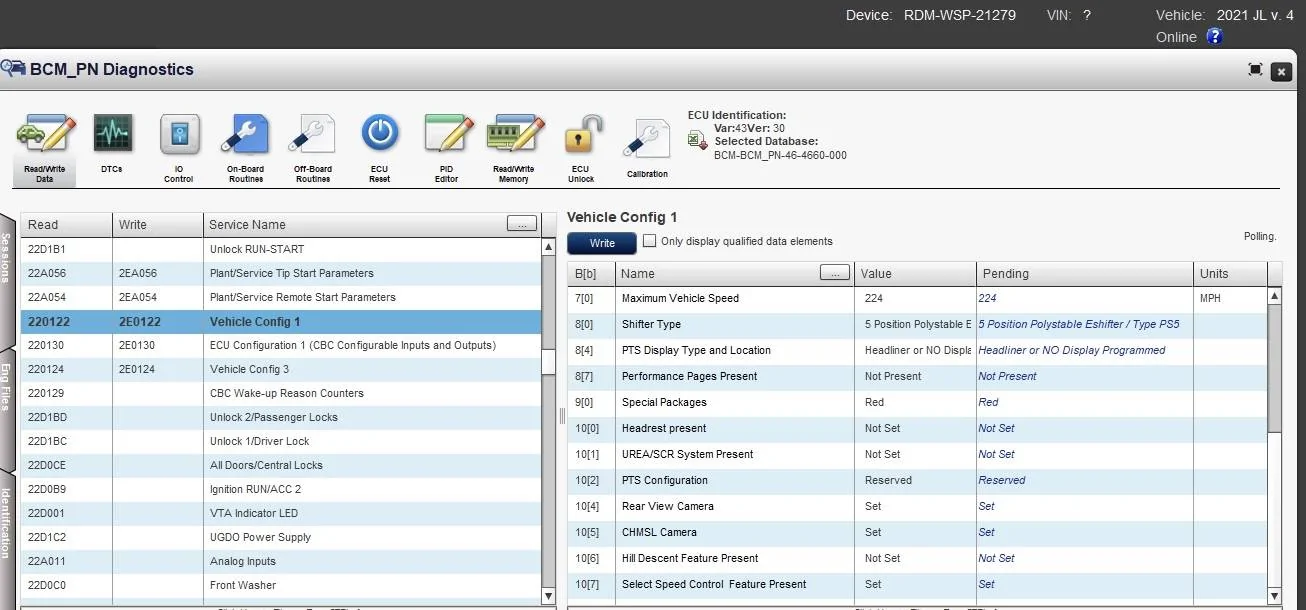Open the DTCs tool

112,147
